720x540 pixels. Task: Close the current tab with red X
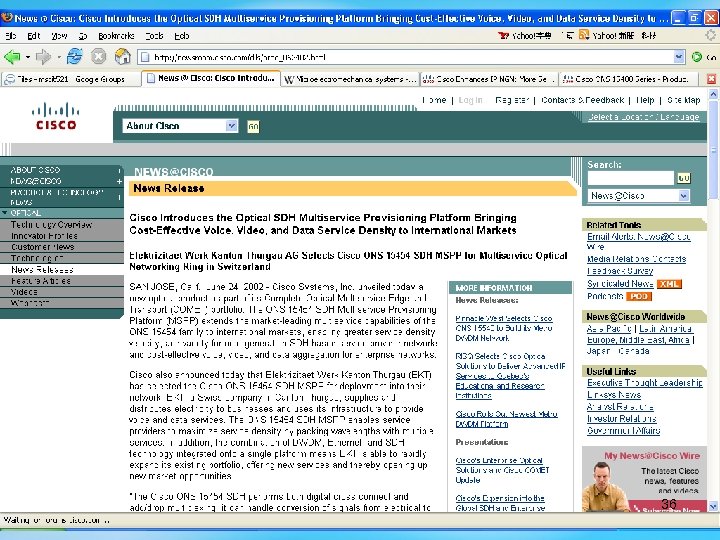point(712,79)
